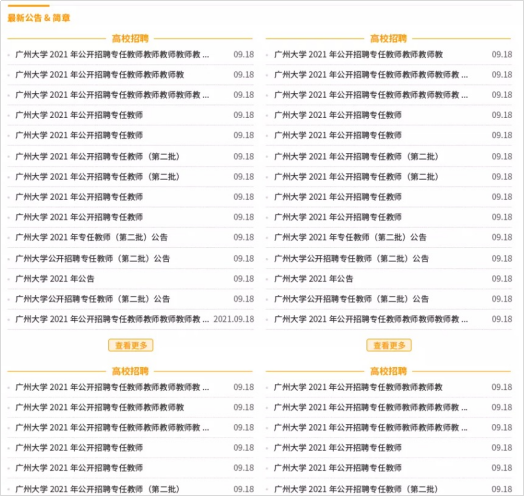524x497 pixels.
Task: Open 广州大学 2021 年公告 link in right column
Action: click(x=313, y=279)
